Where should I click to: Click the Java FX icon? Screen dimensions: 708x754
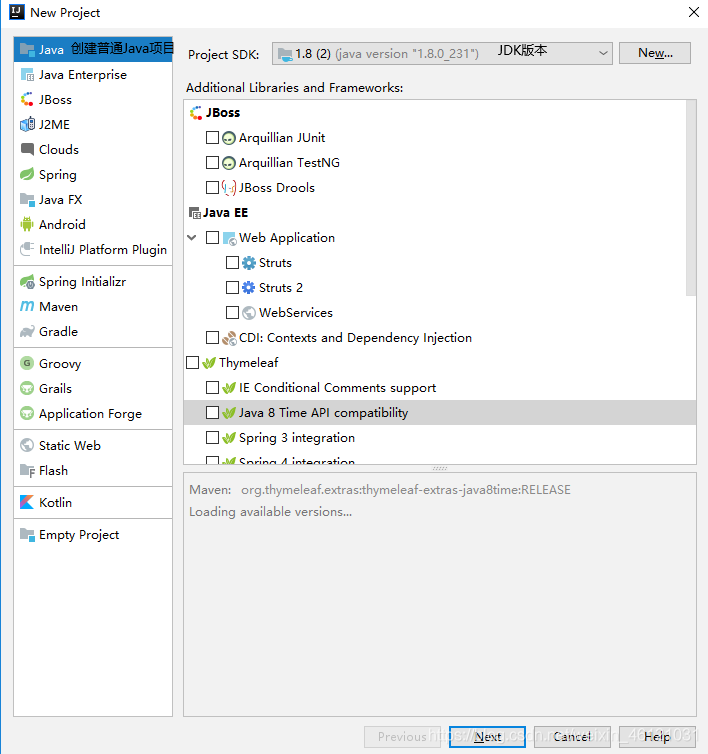[27, 200]
